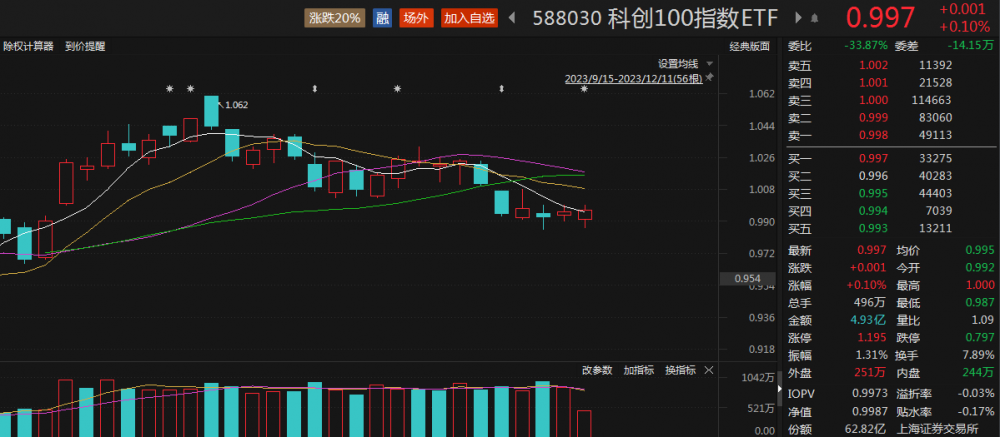Add stock via 加入自选 button
The width and height of the screenshot is (1000, 437).
[469, 18]
